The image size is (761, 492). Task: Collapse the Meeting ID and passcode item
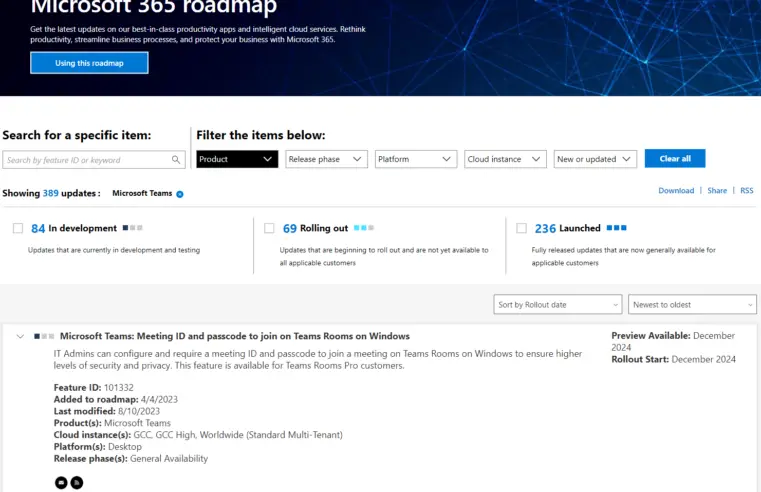pyautogui.click(x=20, y=337)
